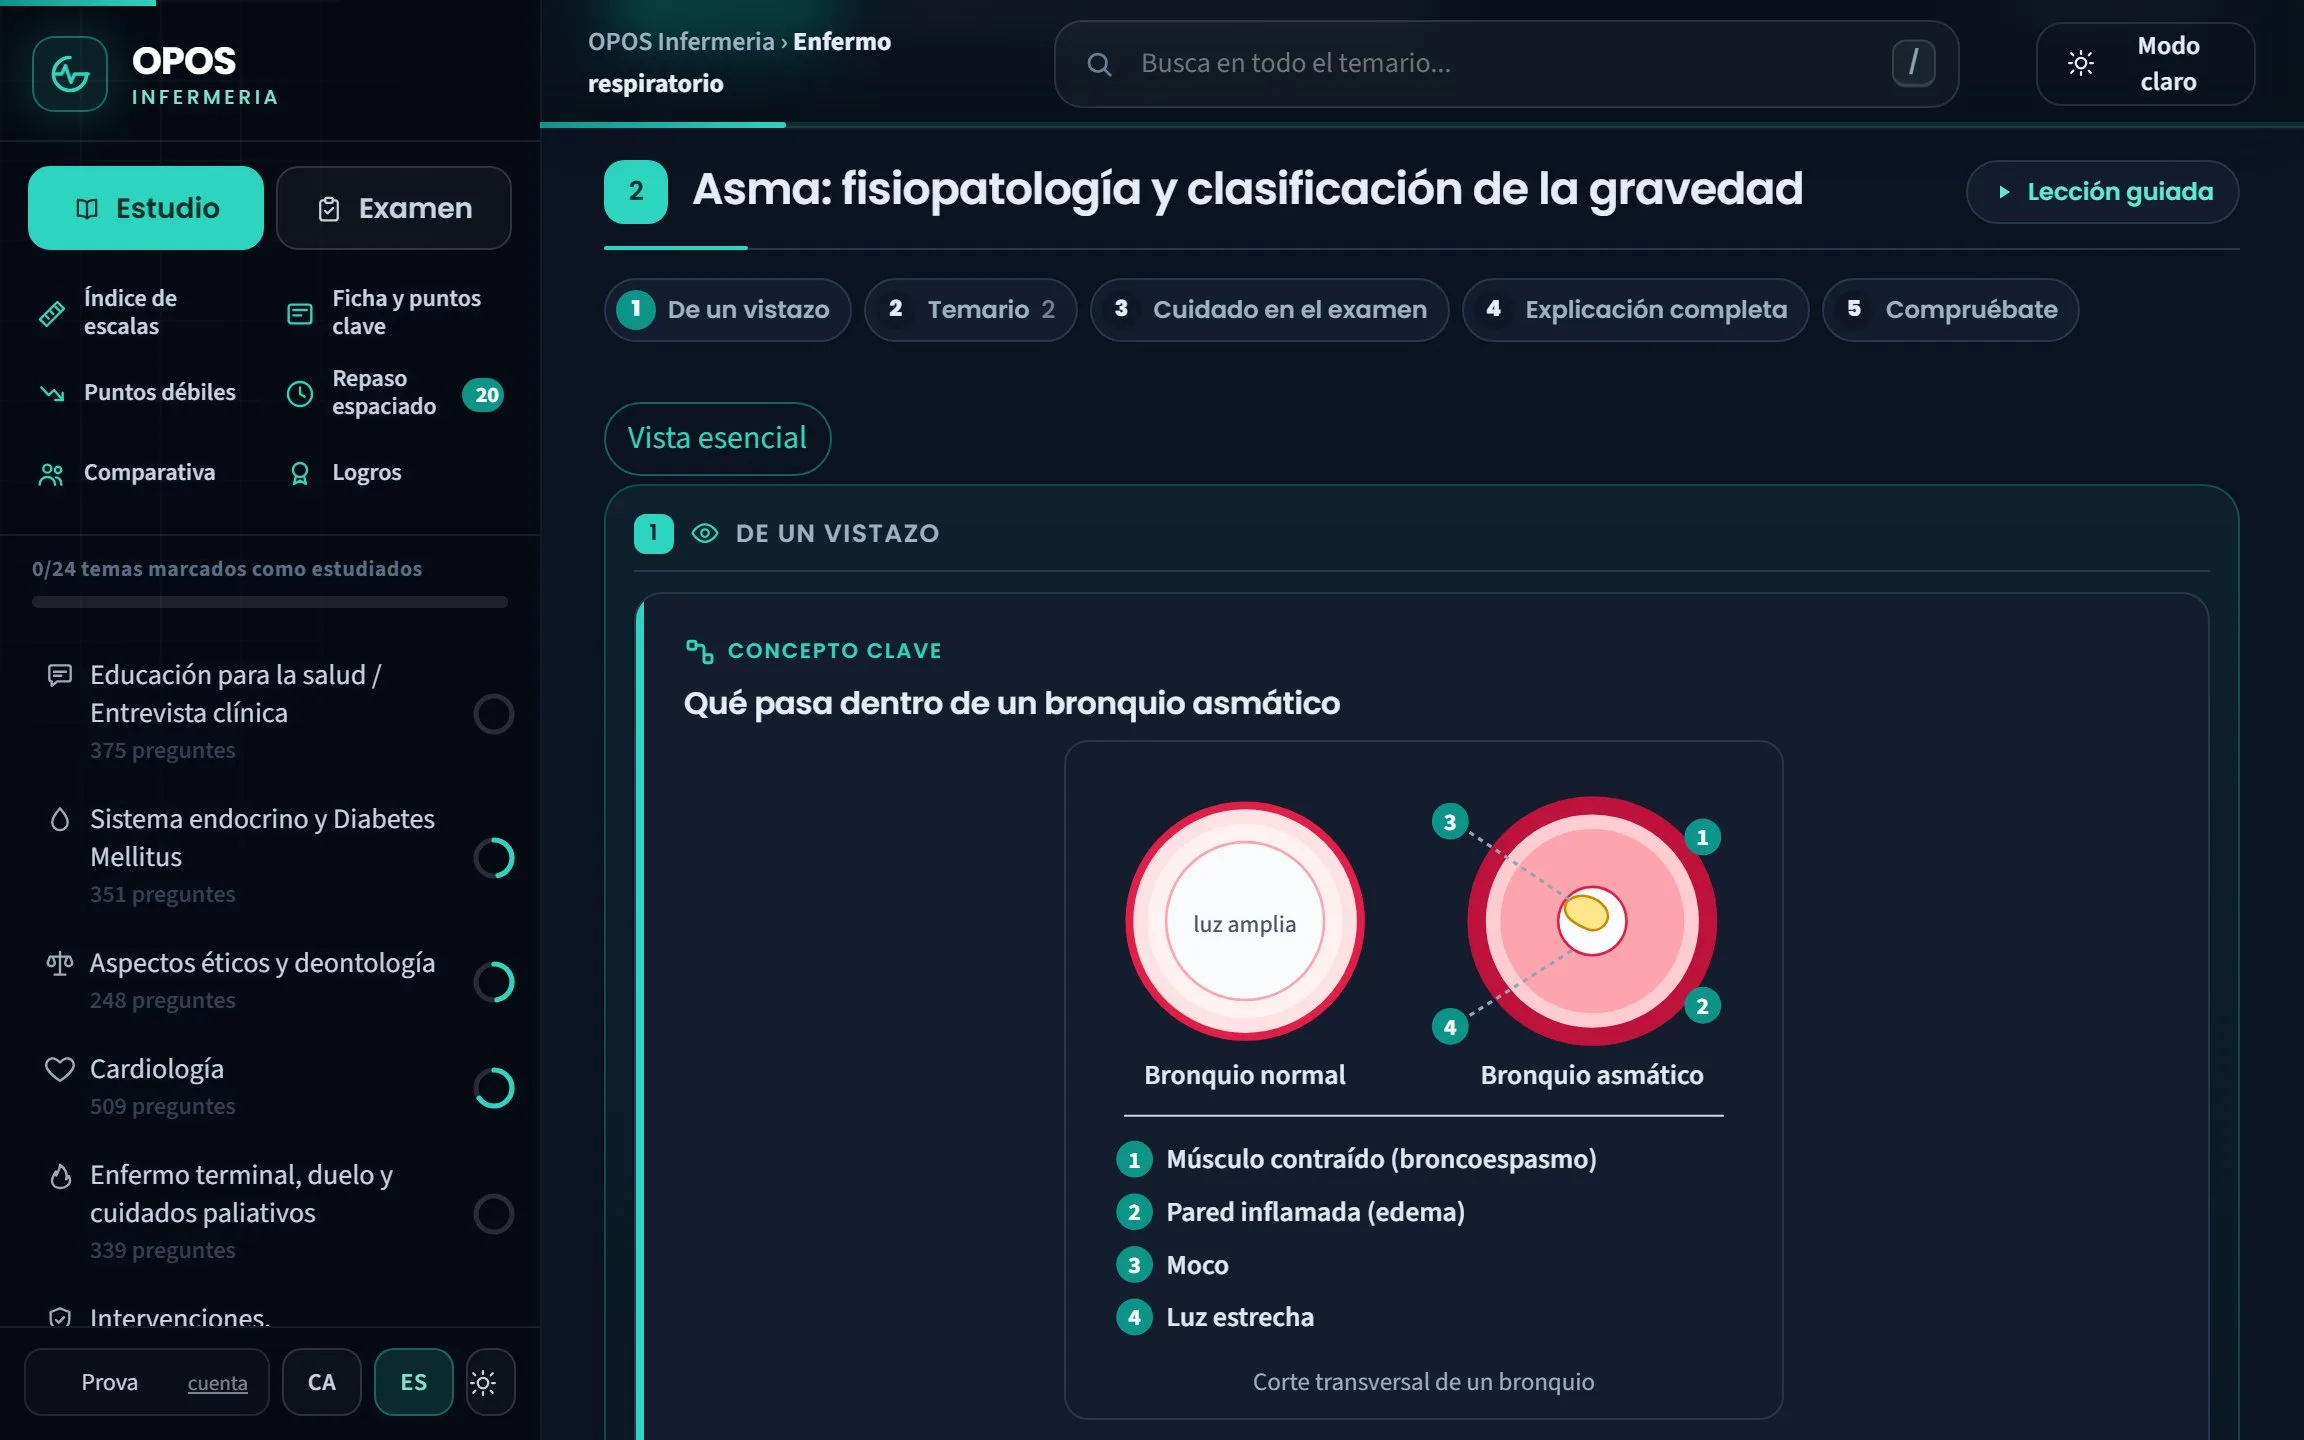Toggle Cardiología progress circle
This screenshot has height=1440, width=2304.
pyautogui.click(x=494, y=1088)
